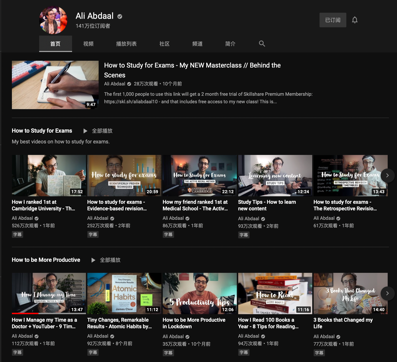This screenshot has width=397, height=362.
Task: Click title How to study for exams - Evidence-based revision
Action: (x=117, y=205)
